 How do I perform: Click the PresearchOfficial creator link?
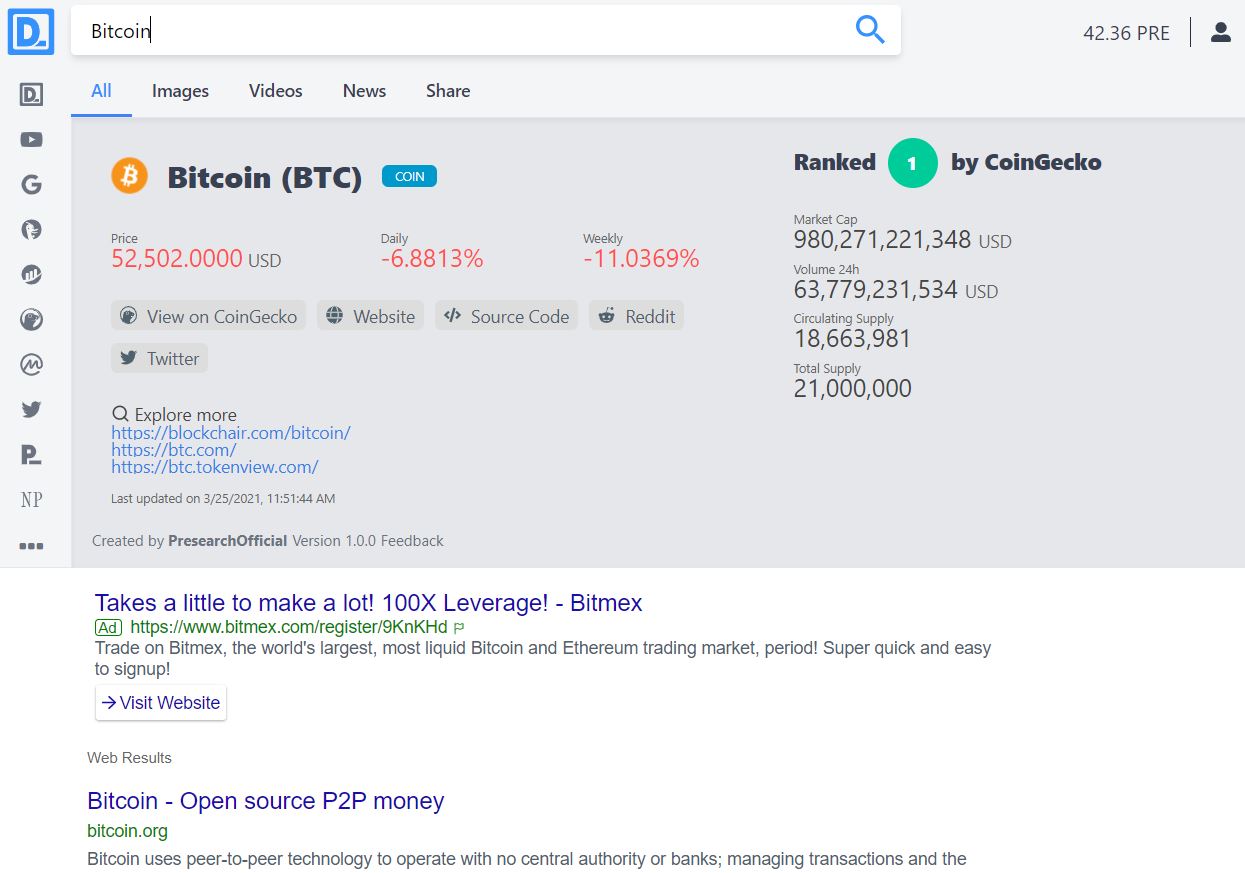[x=228, y=541]
